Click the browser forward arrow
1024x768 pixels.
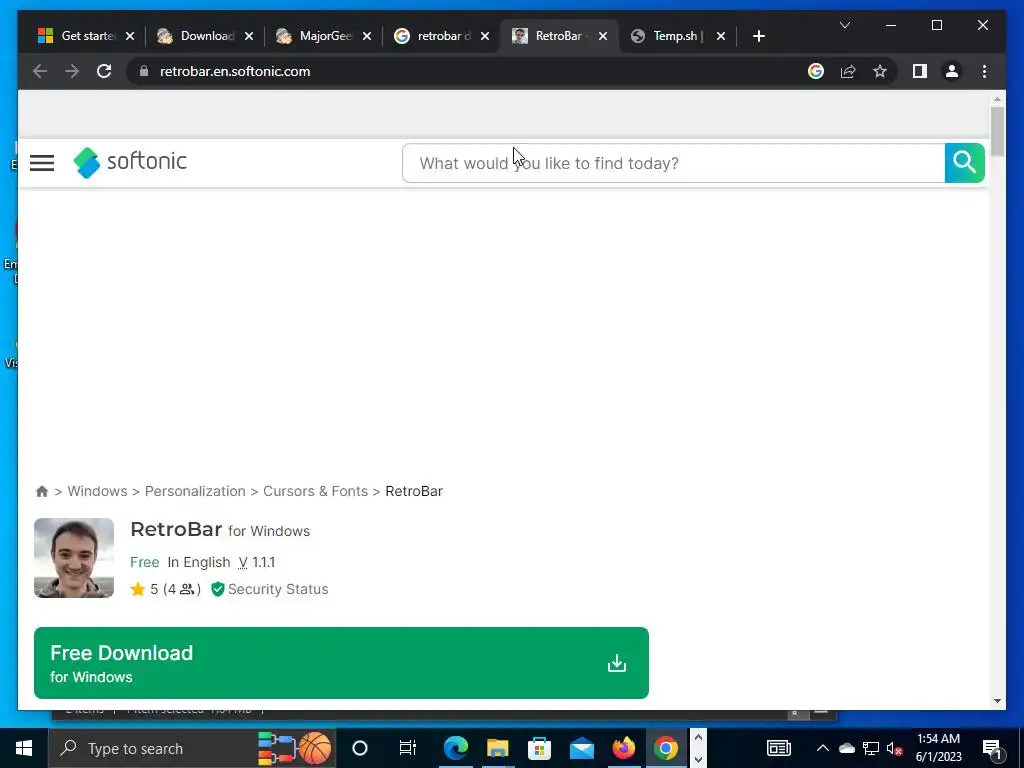point(72,71)
